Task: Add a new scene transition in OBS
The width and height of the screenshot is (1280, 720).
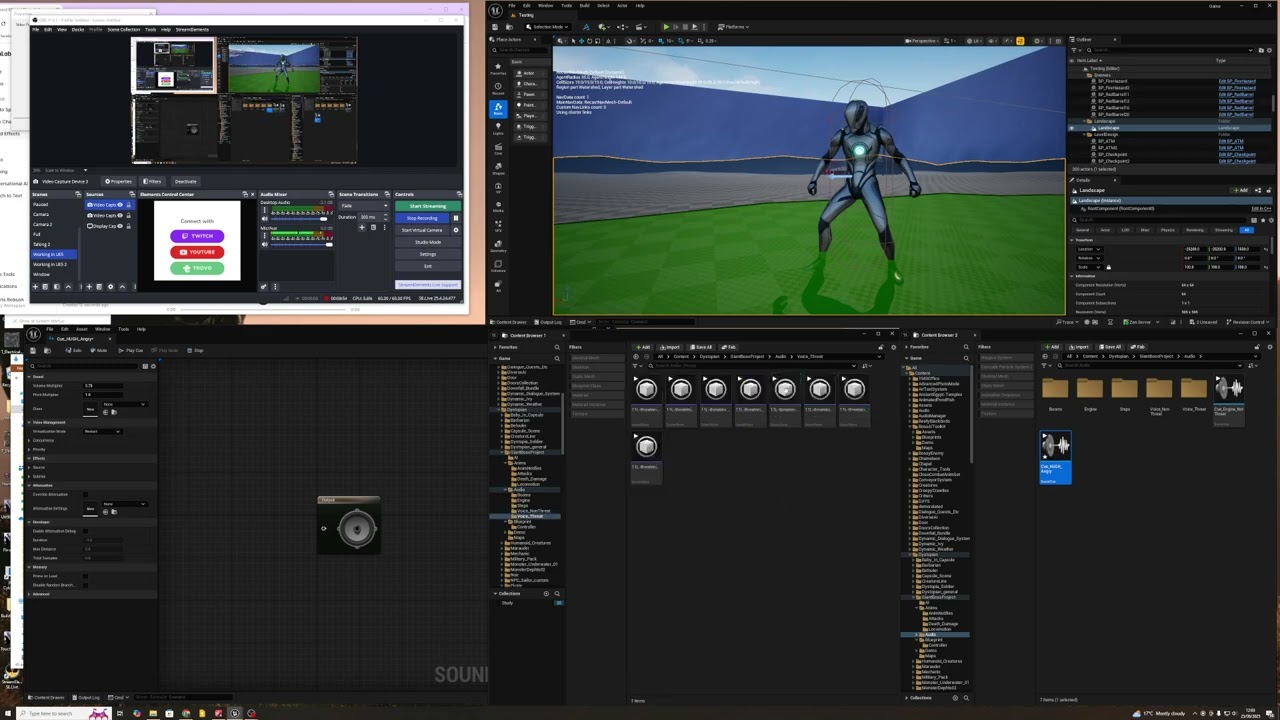Action: [362, 227]
